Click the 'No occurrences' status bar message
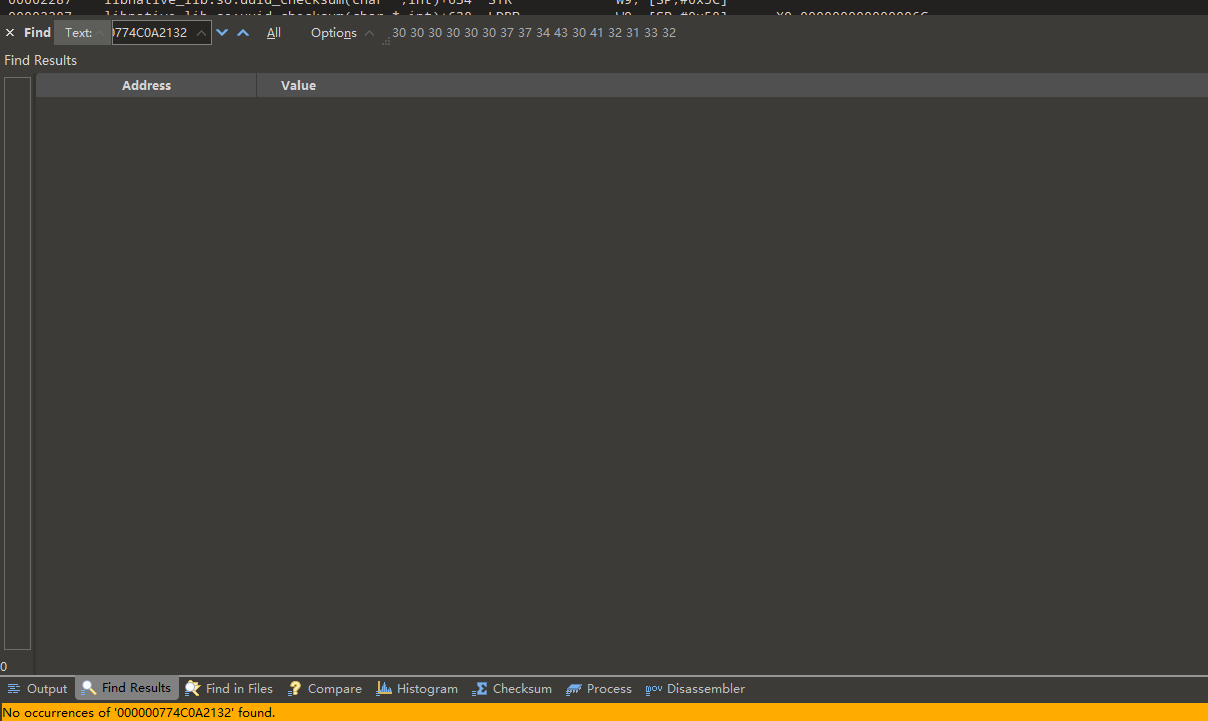This screenshot has height=721, width=1208. (138, 713)
